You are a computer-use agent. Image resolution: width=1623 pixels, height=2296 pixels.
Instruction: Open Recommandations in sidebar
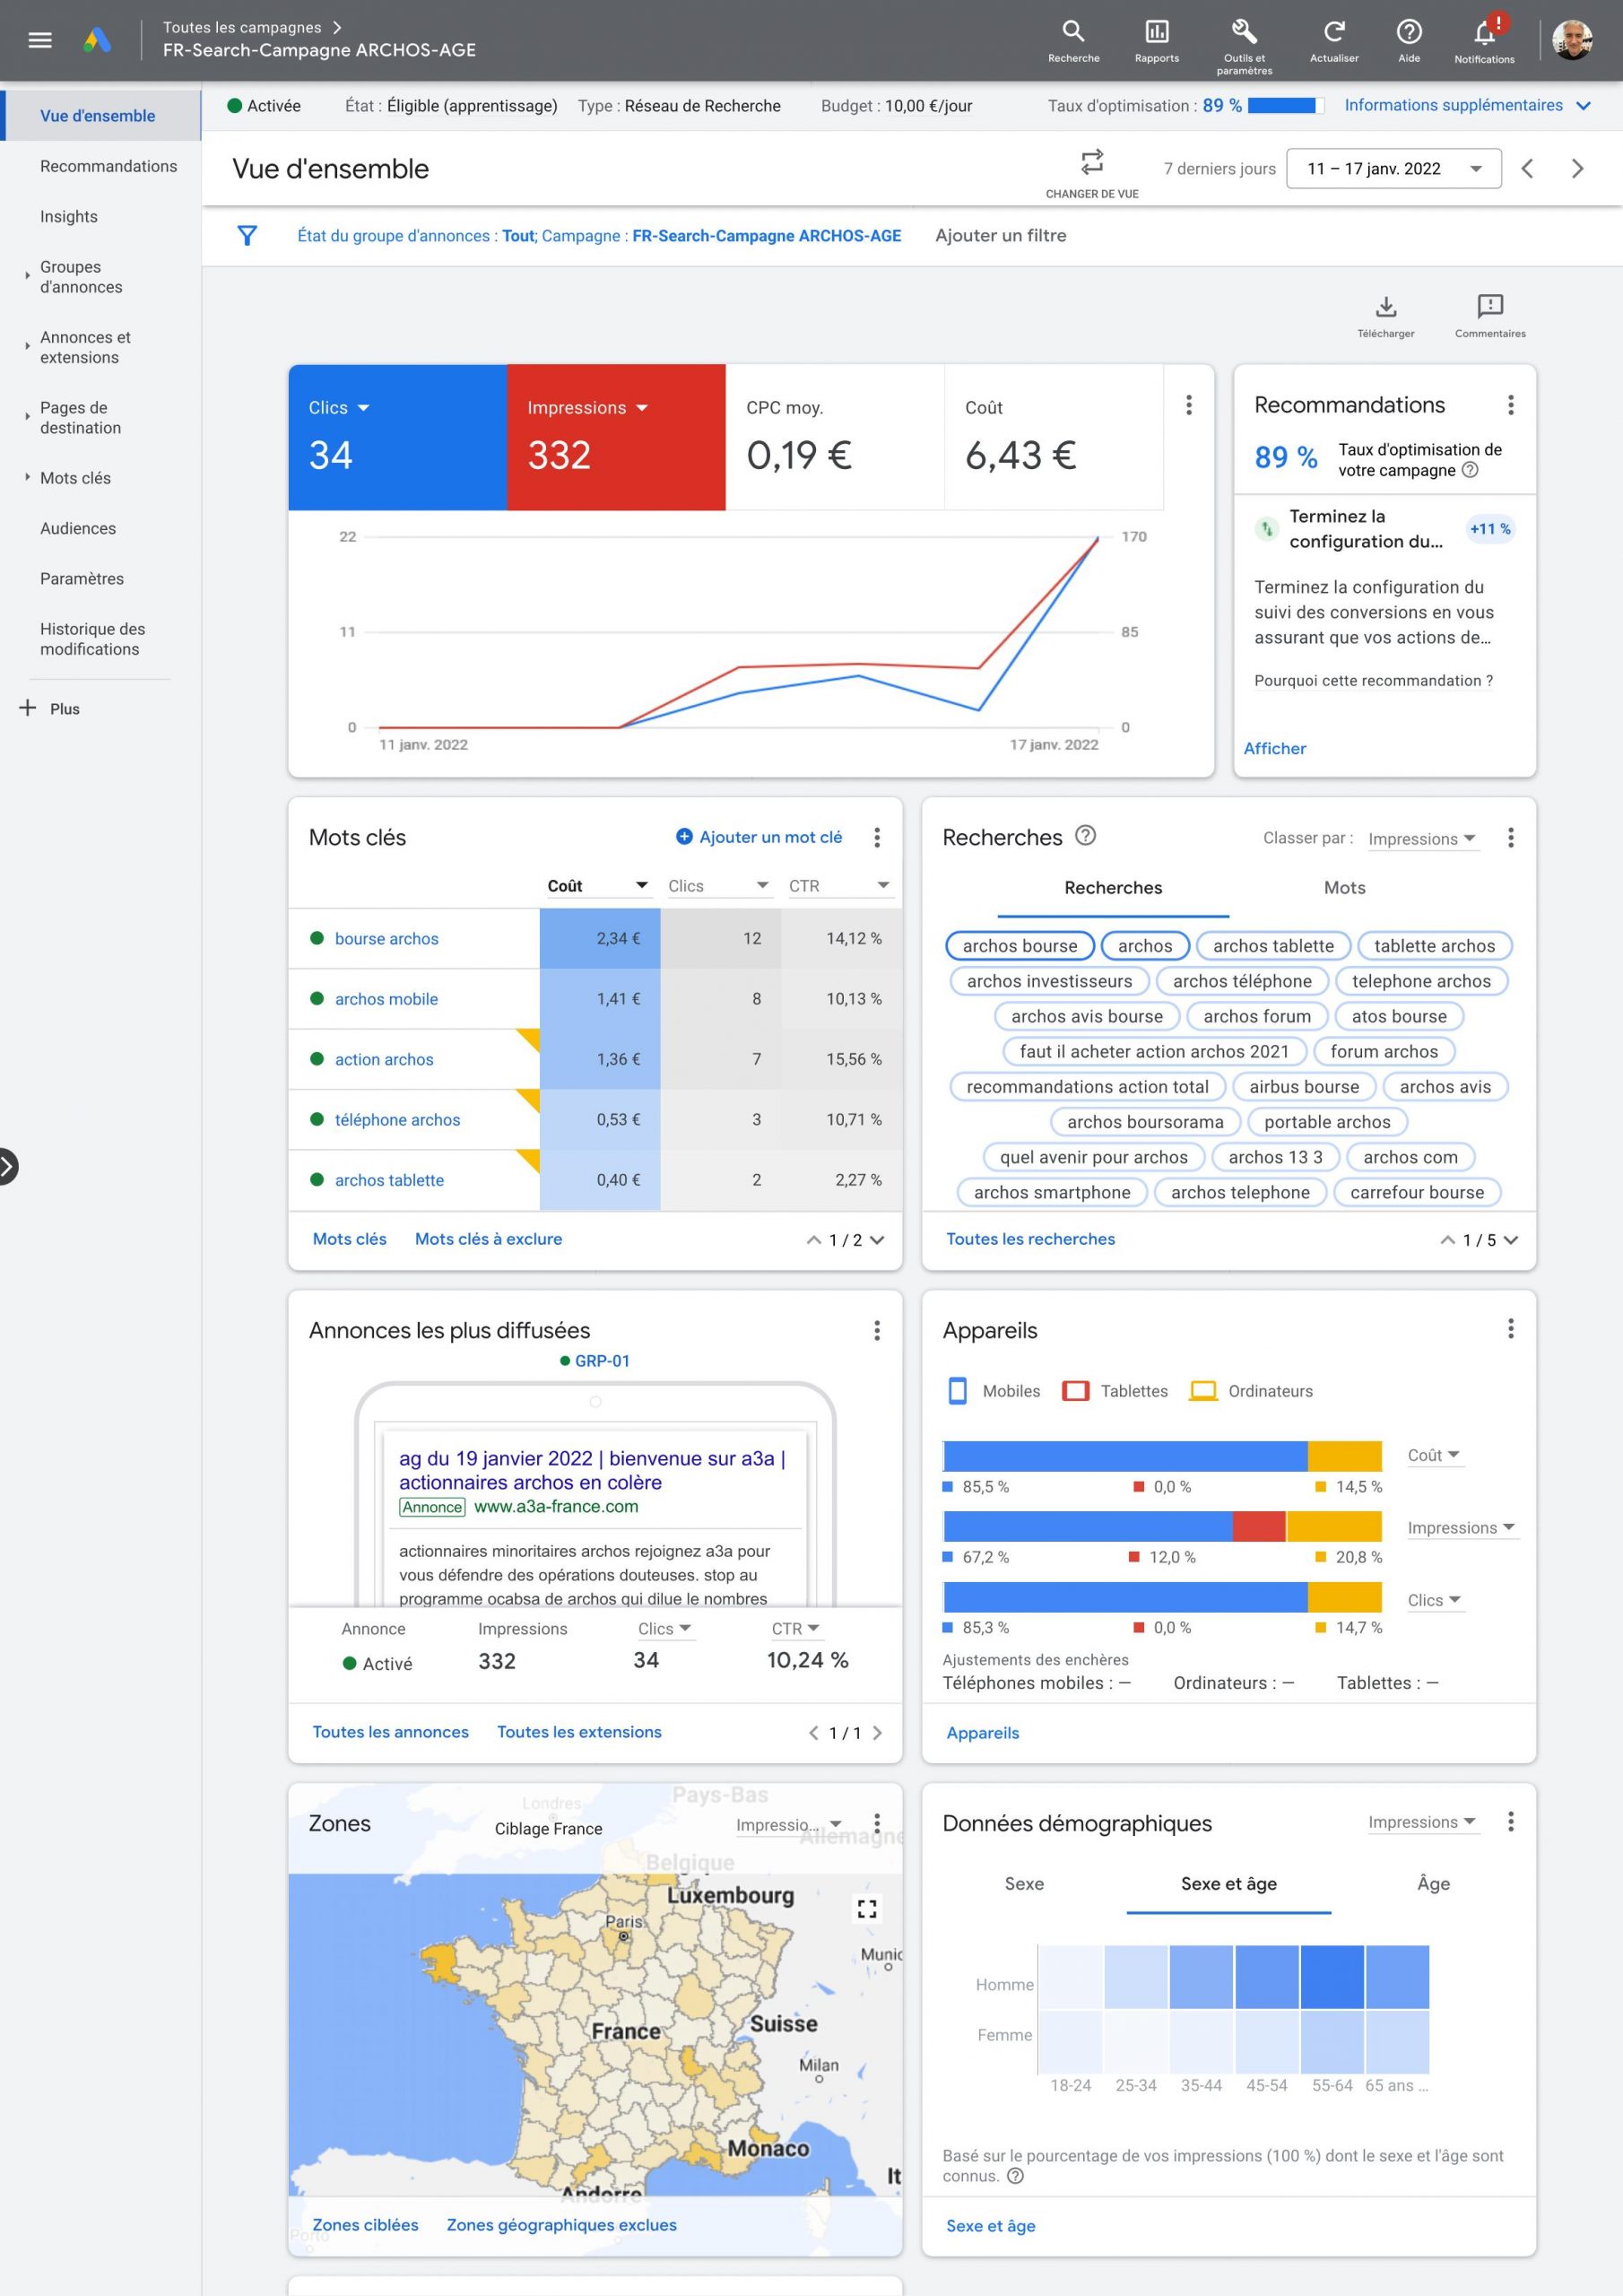coord(108,166)
